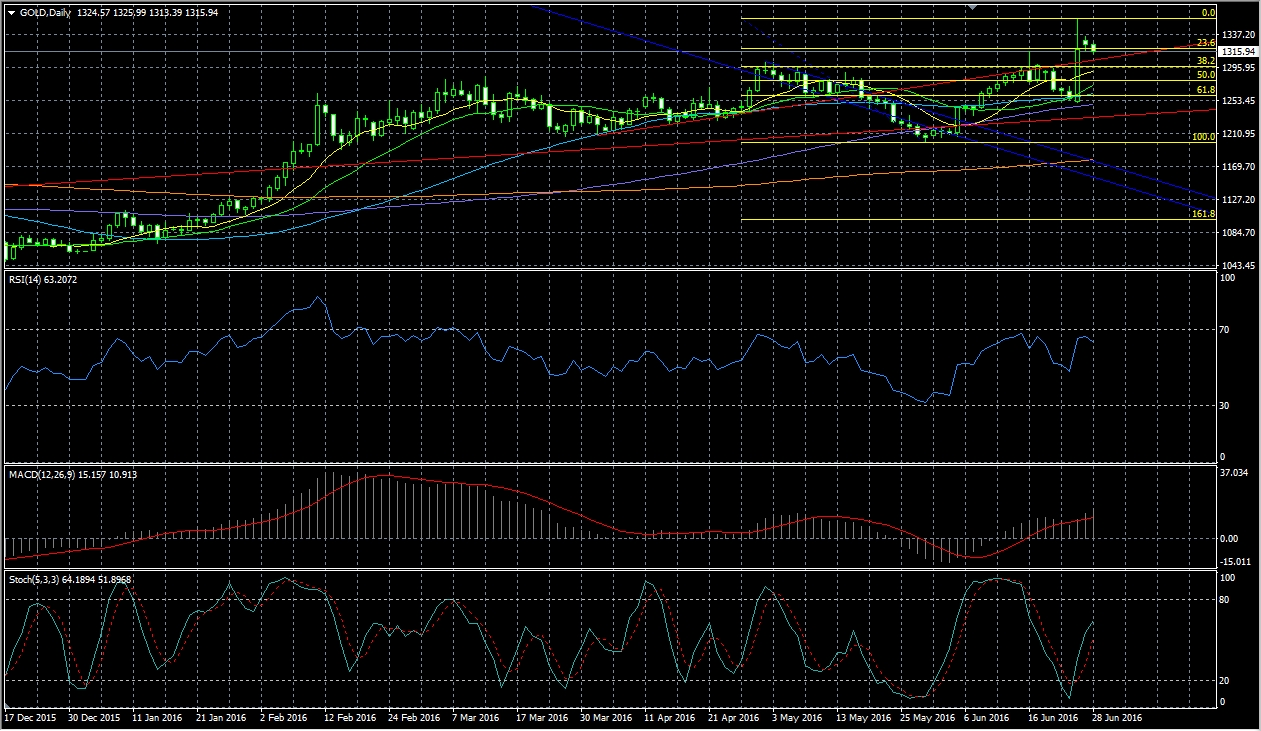Select the Fibonacci 0.0 level label

coord(1207,13)
